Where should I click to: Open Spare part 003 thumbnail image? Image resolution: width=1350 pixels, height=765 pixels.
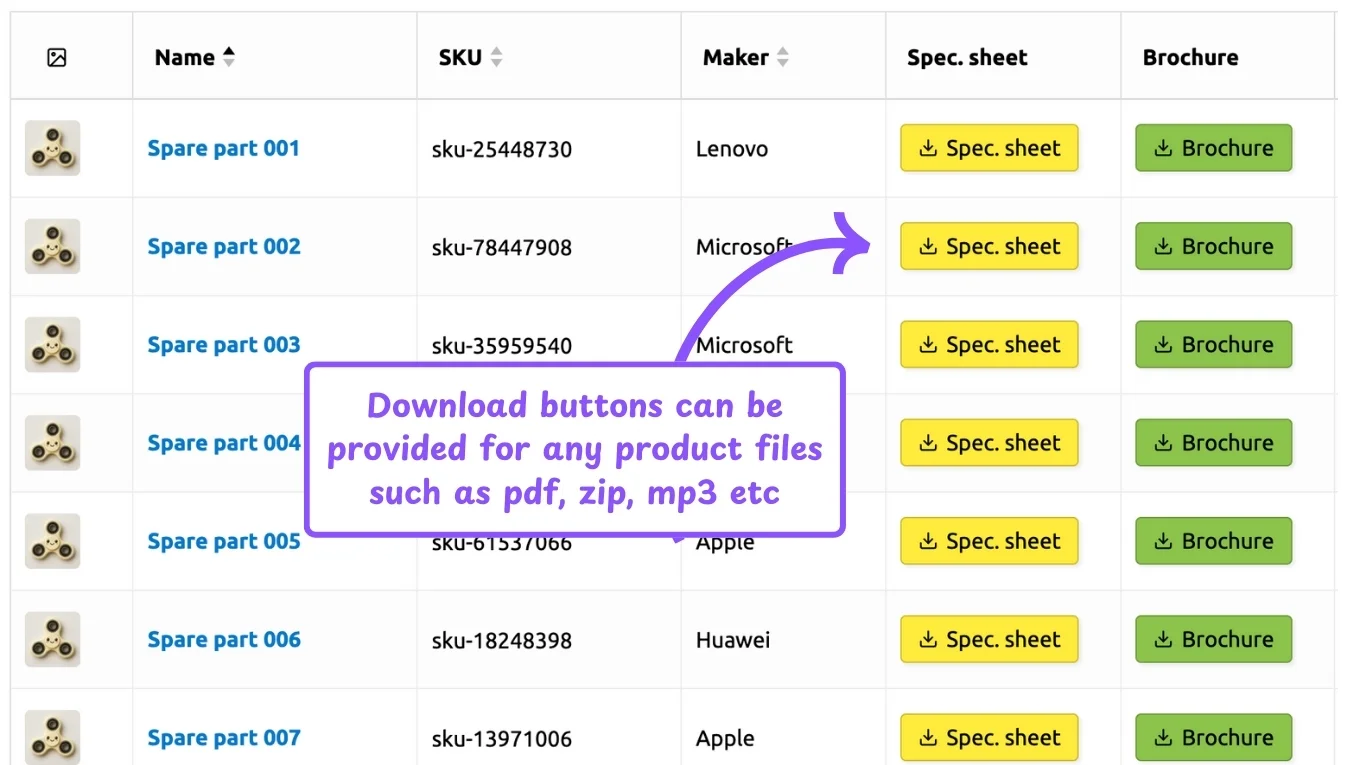click(x=52, y=345)
